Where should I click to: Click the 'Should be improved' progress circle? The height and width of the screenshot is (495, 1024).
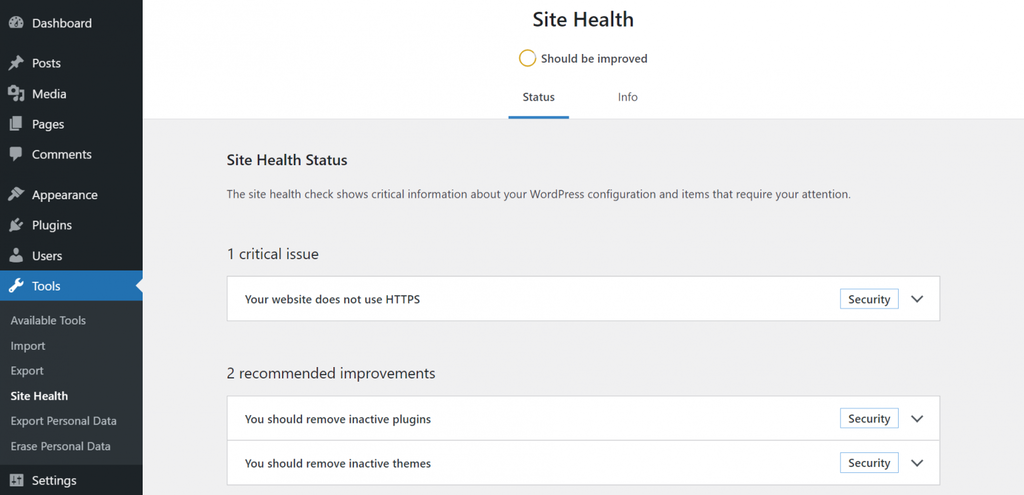click(x=527, y=58)
